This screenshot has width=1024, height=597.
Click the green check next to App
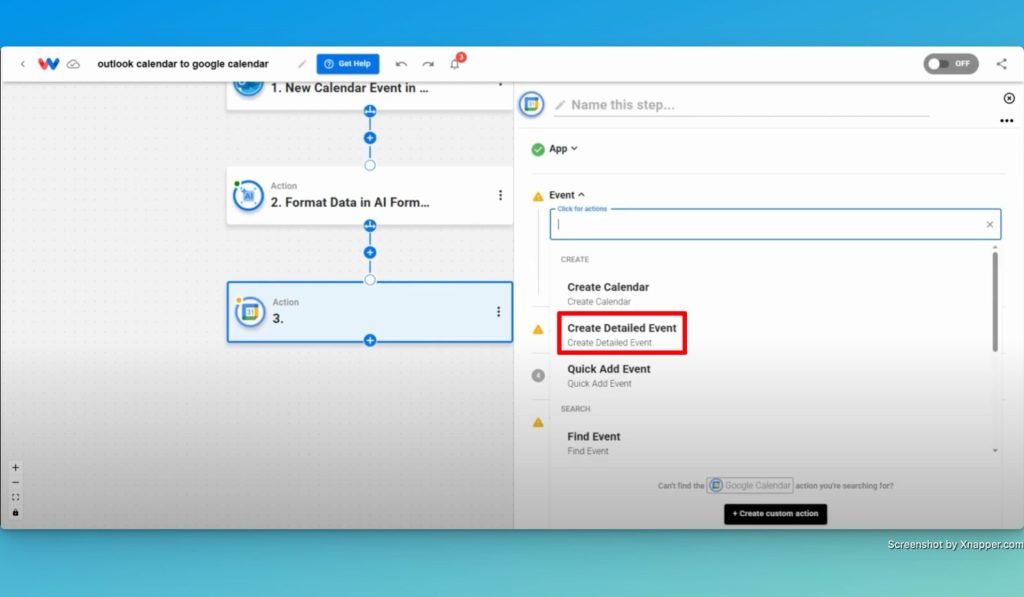coord(538,150)
